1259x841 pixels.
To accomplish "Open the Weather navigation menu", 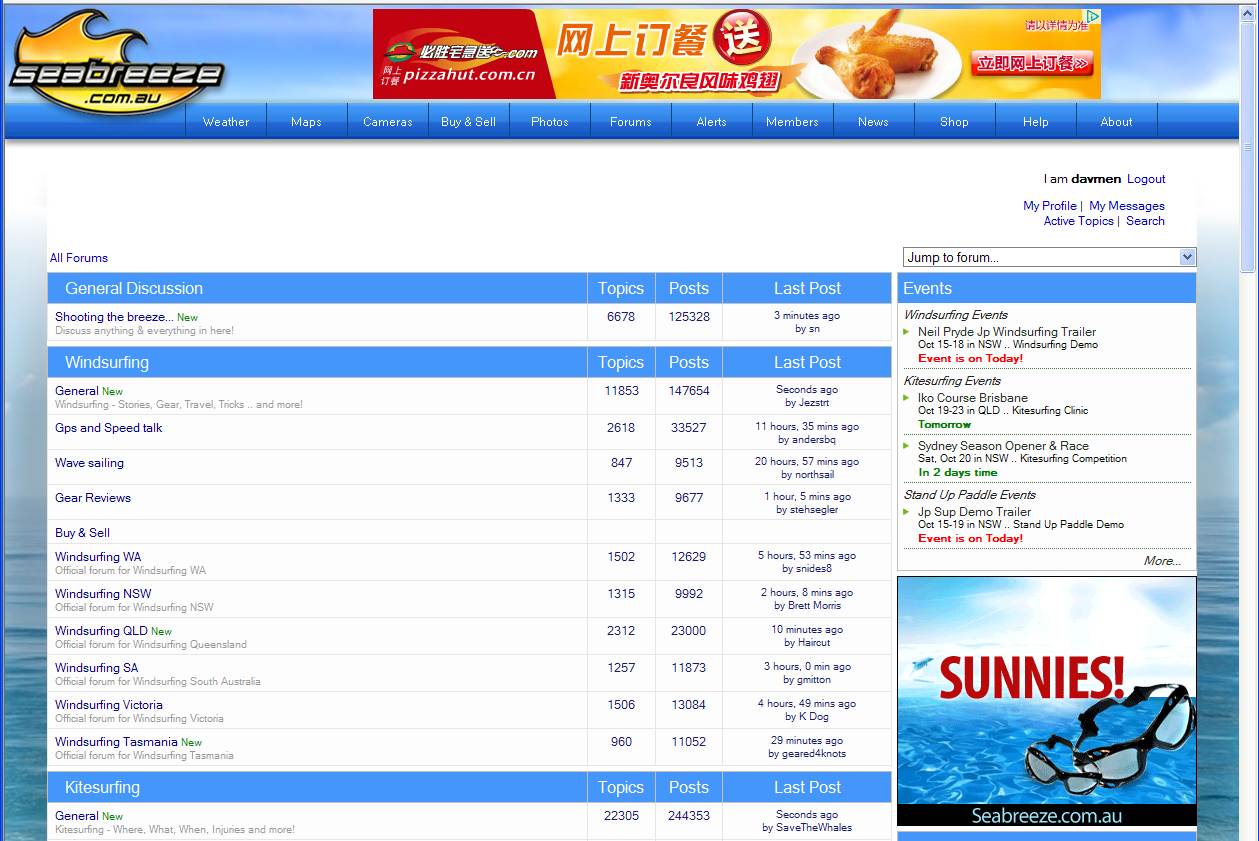I will point(226,121).
